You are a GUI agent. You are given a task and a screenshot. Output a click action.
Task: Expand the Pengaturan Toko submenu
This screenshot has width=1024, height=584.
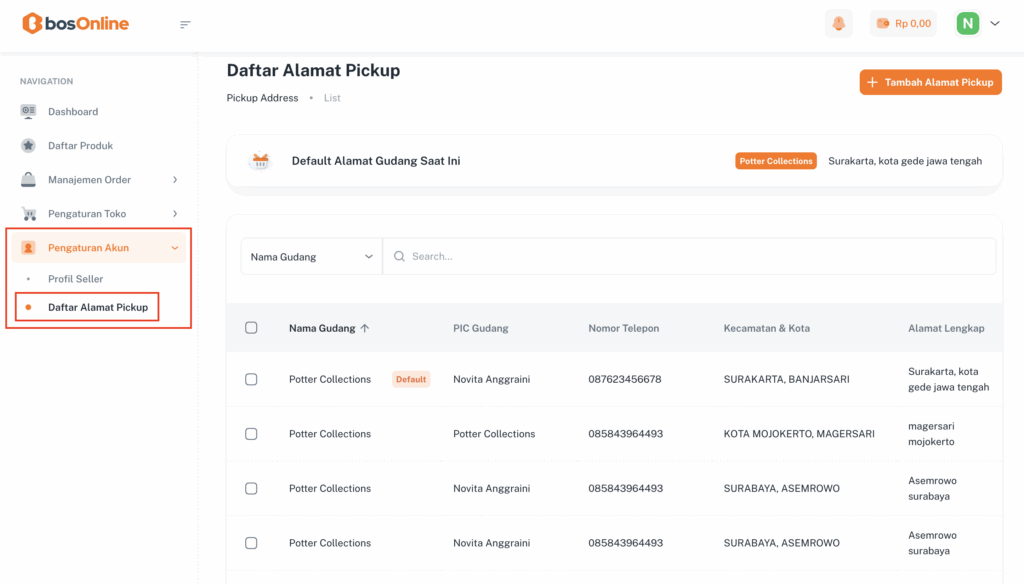175,214
